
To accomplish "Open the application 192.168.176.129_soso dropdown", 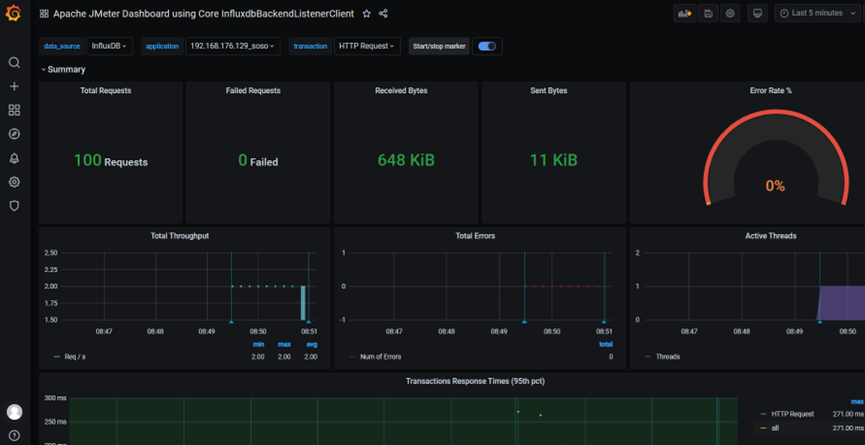I will [x=233, y=46].
